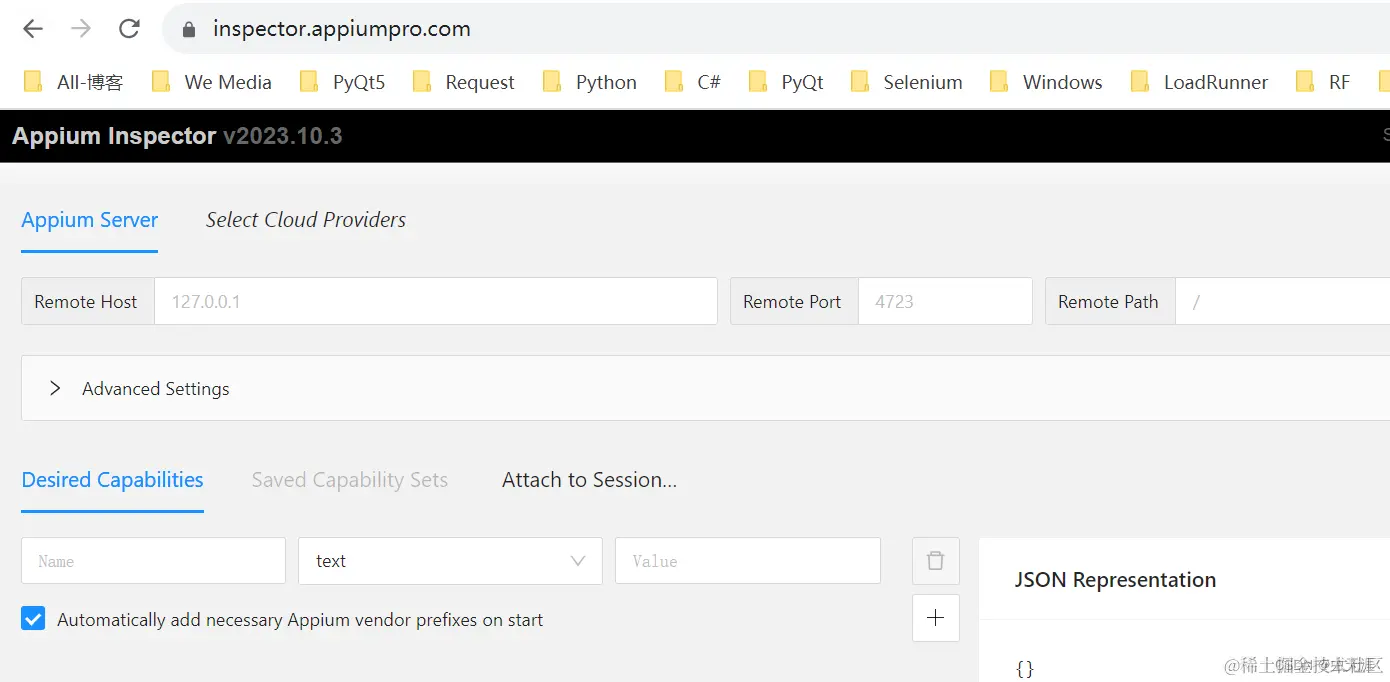
Task: Click the capability Name input field
Action: pyautogui.click(x=153, y=561)
